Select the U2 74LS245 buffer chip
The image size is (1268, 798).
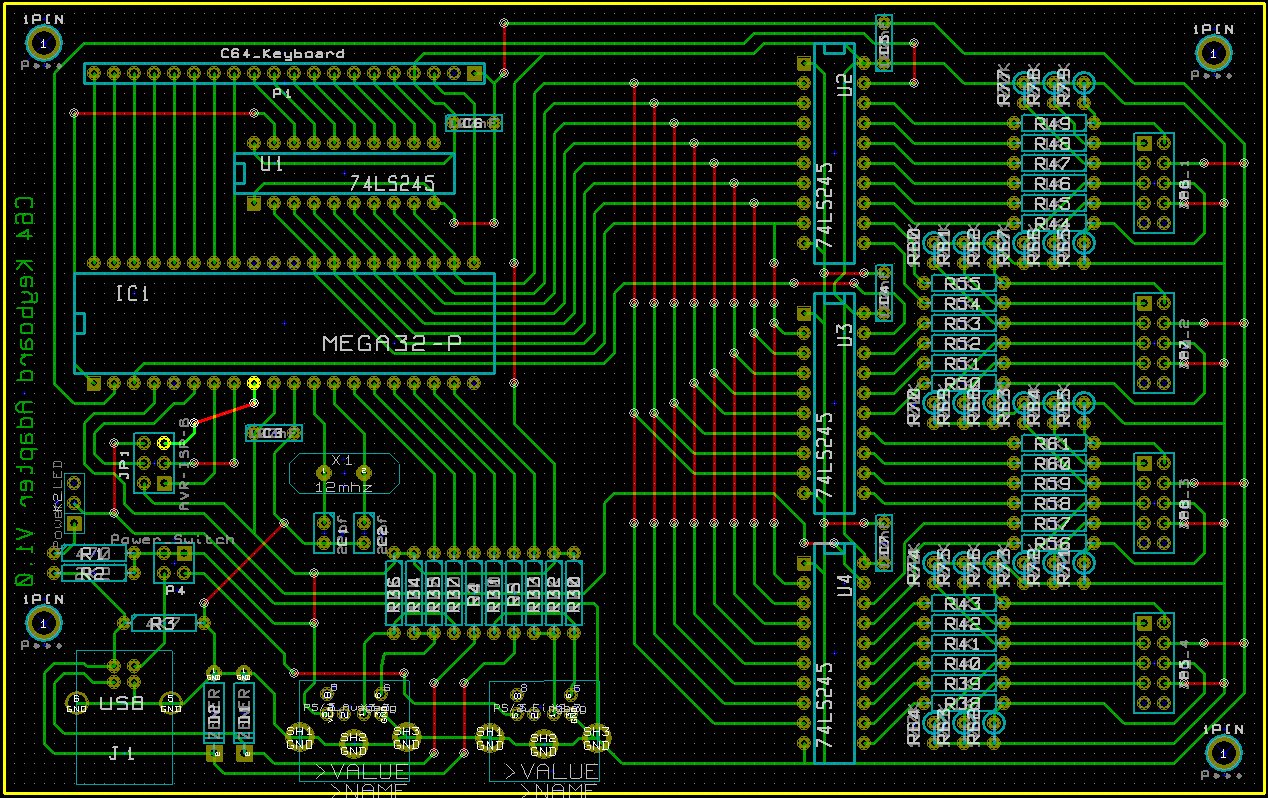pos(834,153)
